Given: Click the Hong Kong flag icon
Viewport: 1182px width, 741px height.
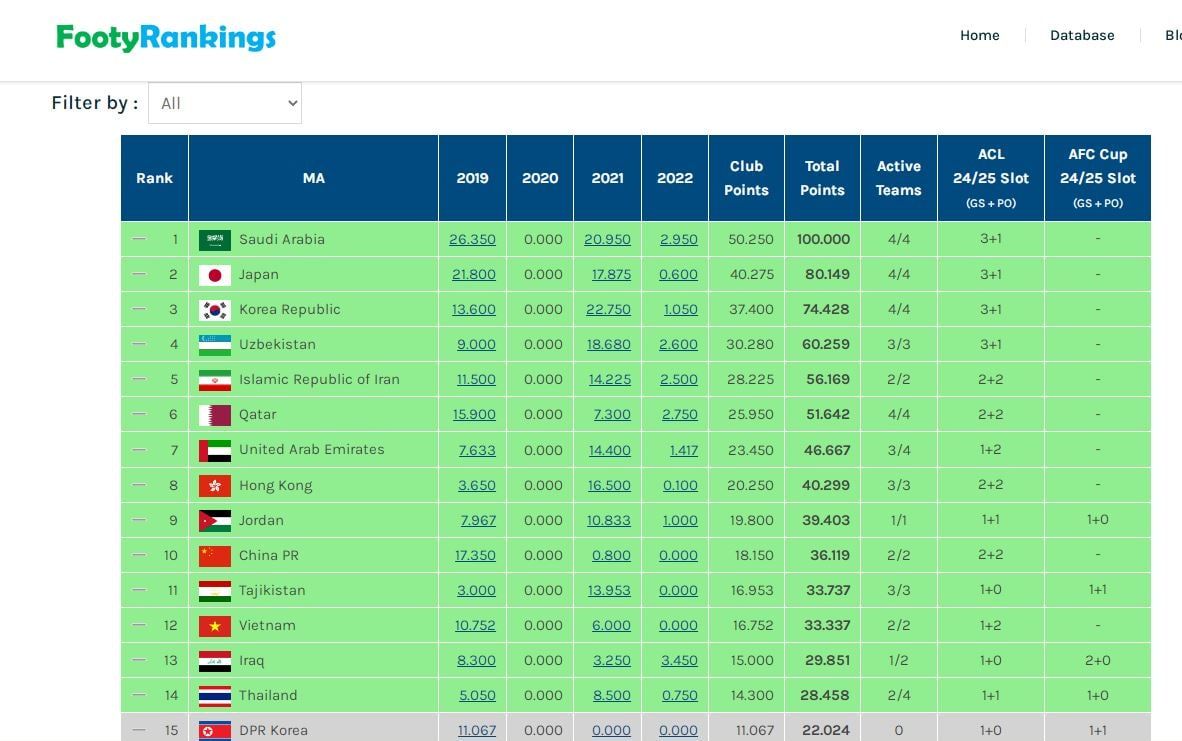Looking at the screenshot, I should pyautogui.click(x=214, y=486).
